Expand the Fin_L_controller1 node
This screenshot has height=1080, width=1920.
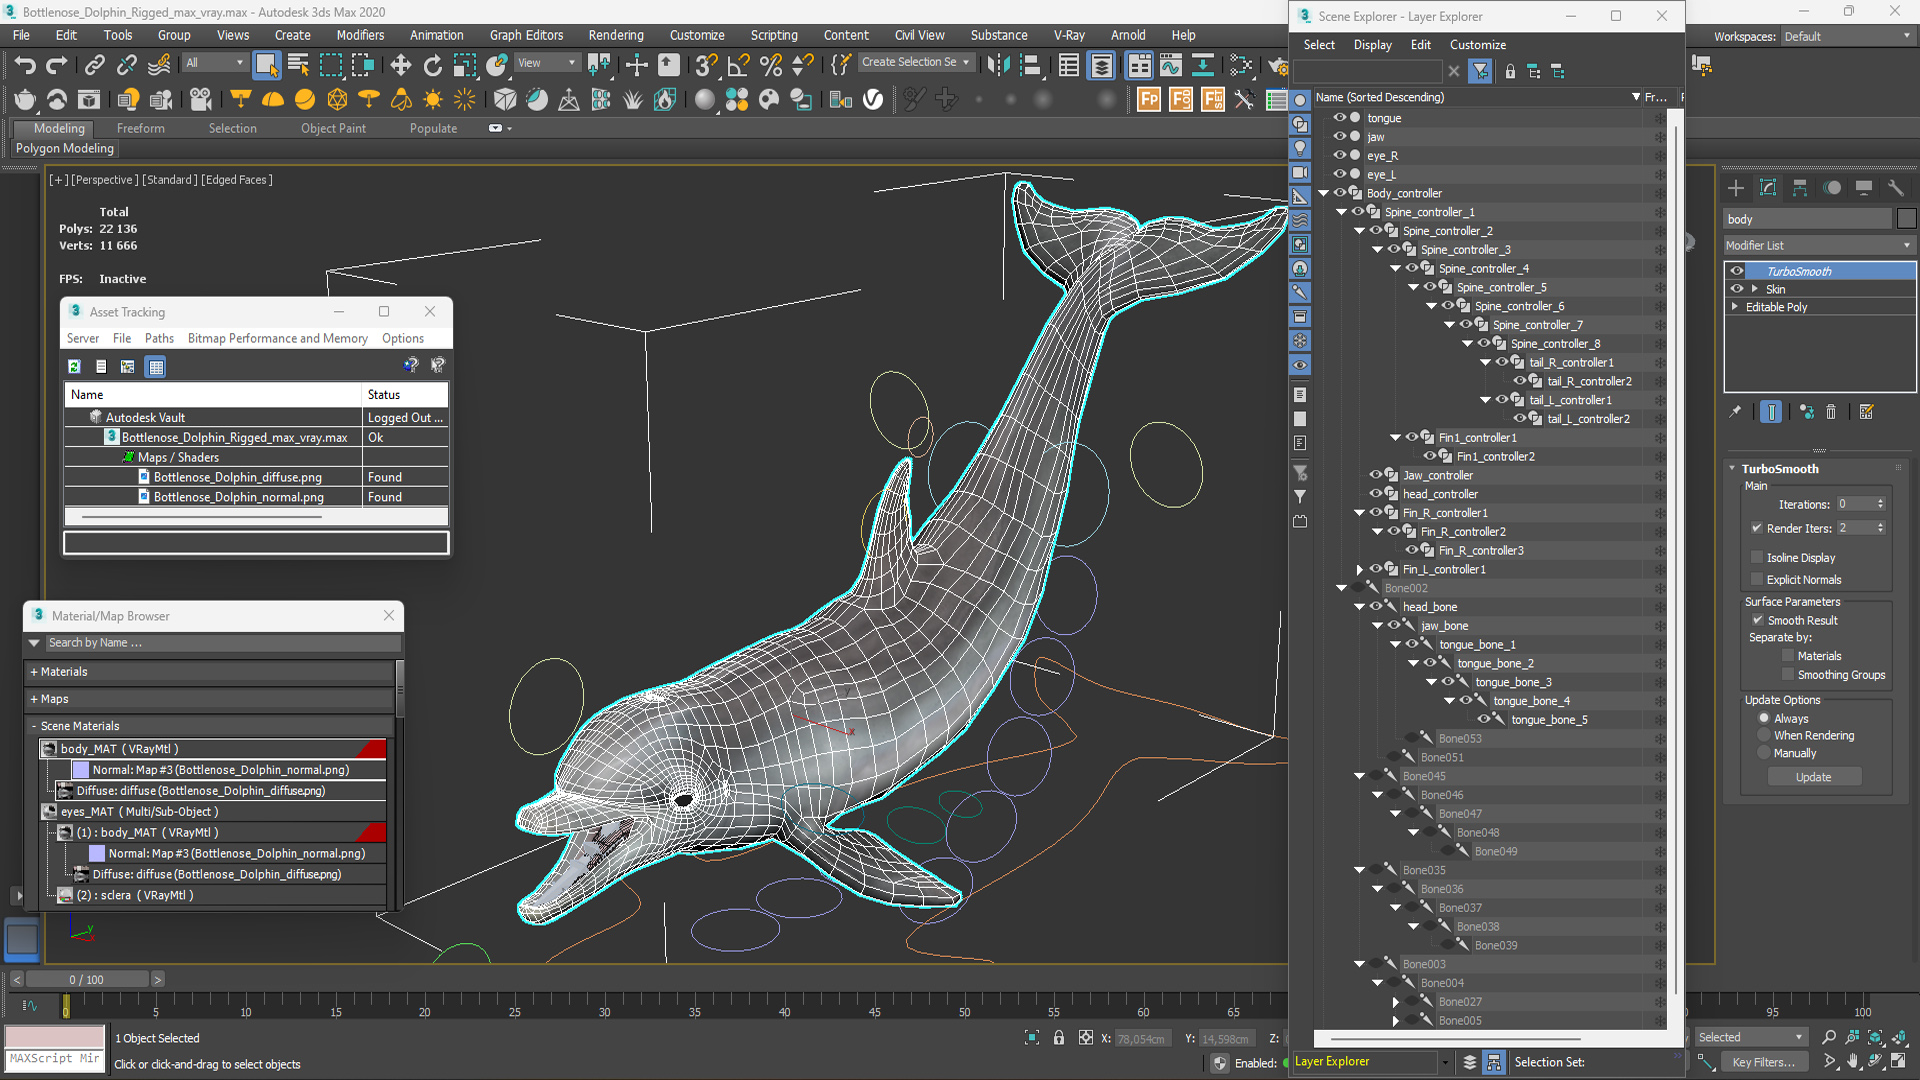(x=1359, y=570)
